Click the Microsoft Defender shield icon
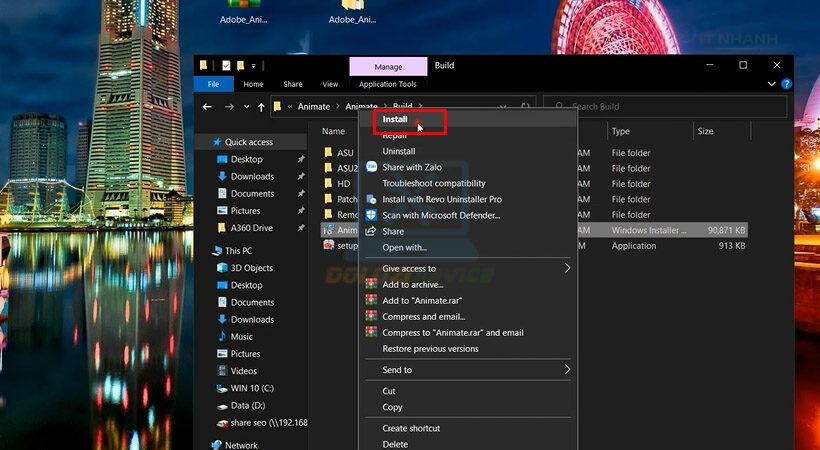This screenshot has height=450, width=820. point(371,215)
